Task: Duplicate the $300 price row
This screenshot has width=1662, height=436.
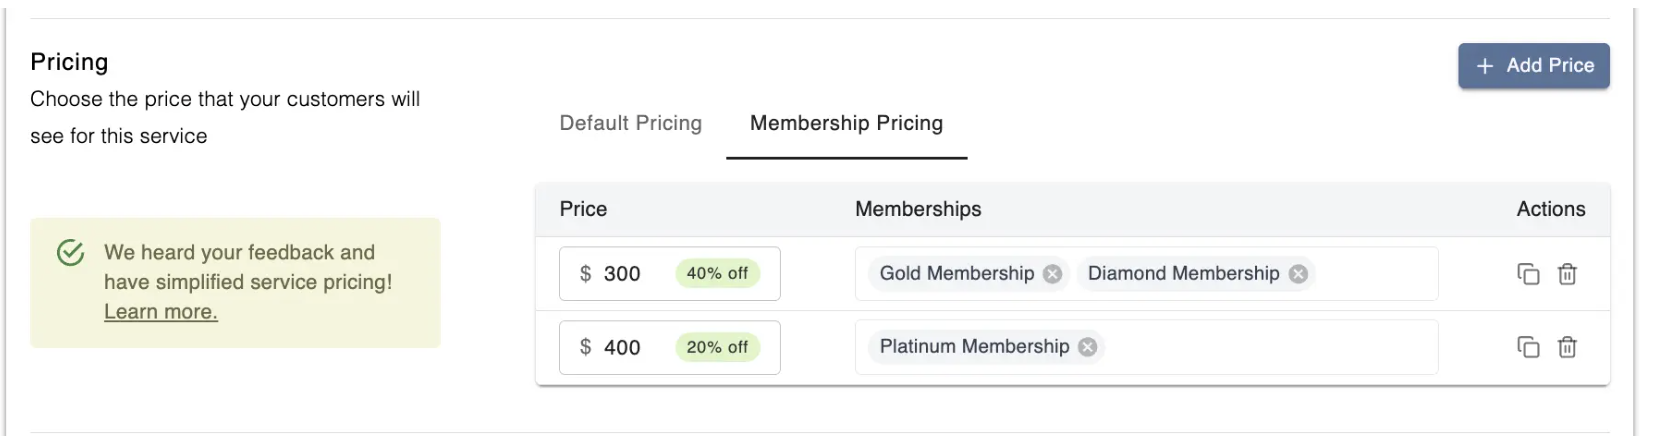Action: (x=1528, y=274)
